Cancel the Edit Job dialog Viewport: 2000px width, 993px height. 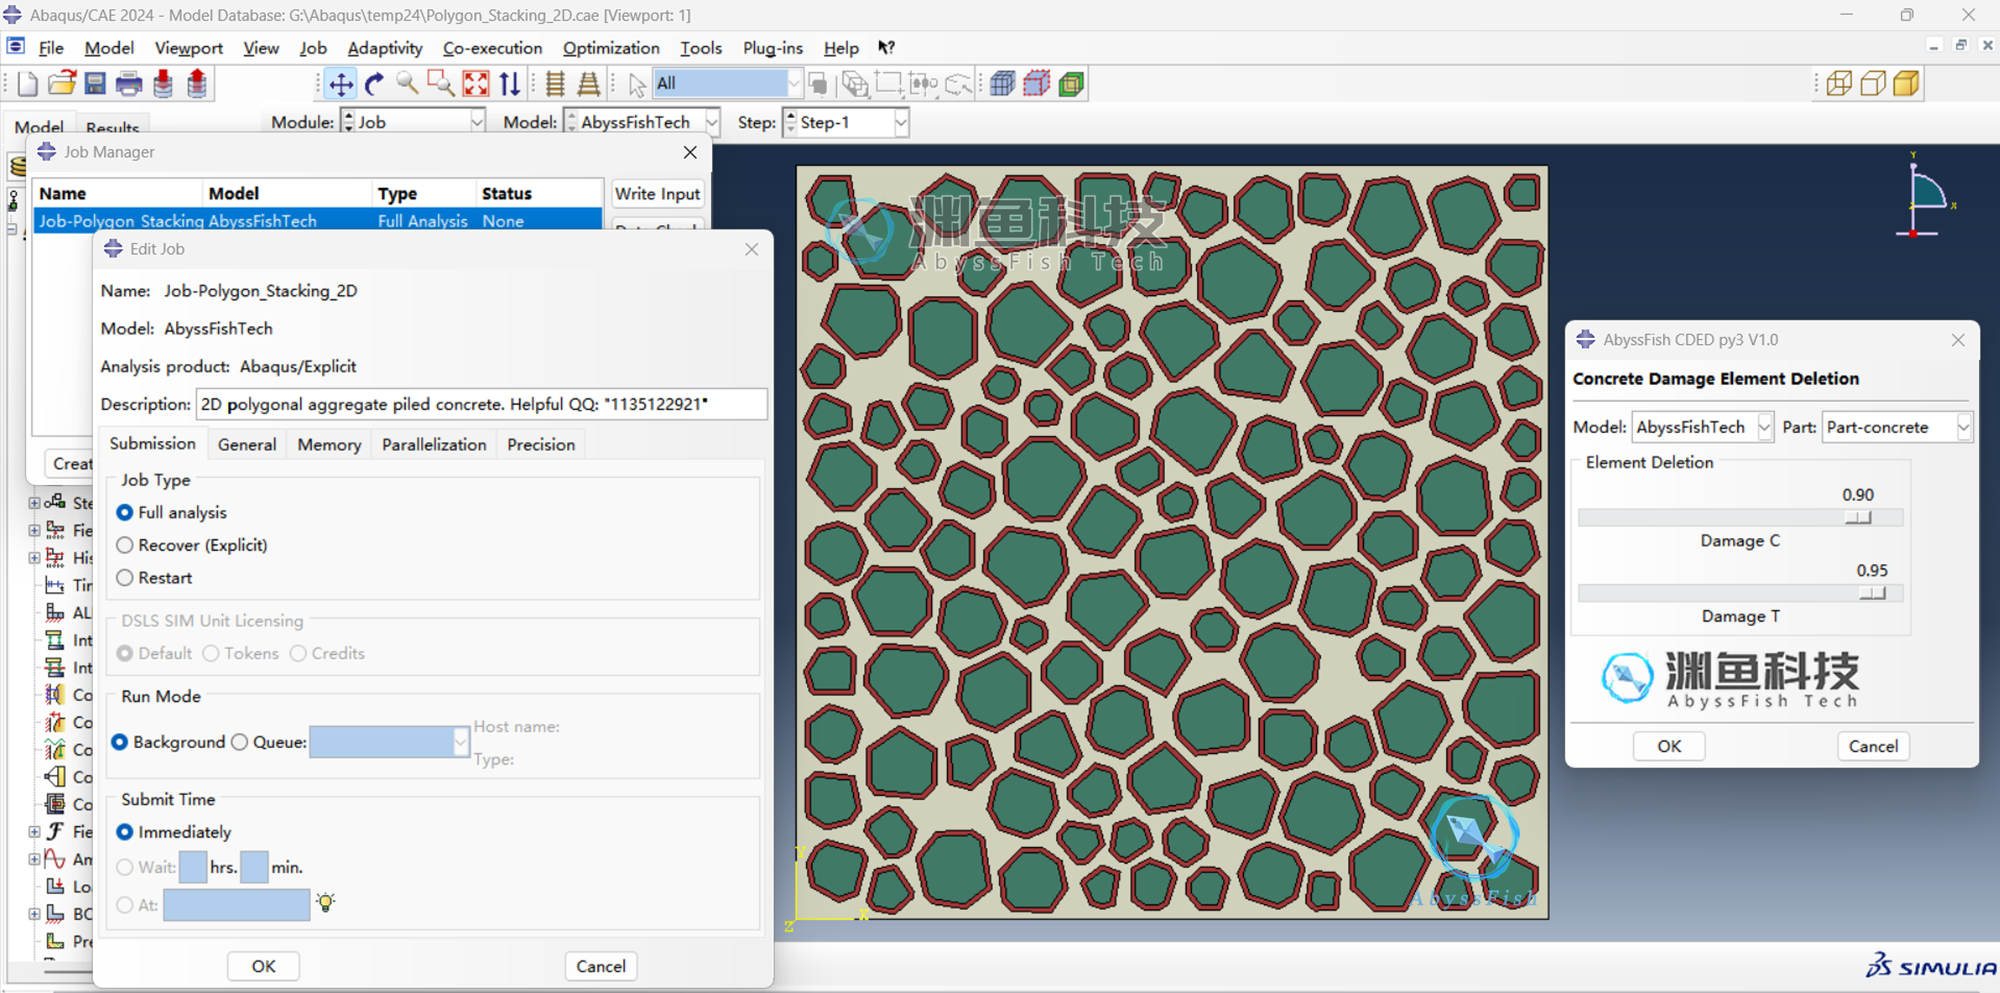[x=601, y=966]
